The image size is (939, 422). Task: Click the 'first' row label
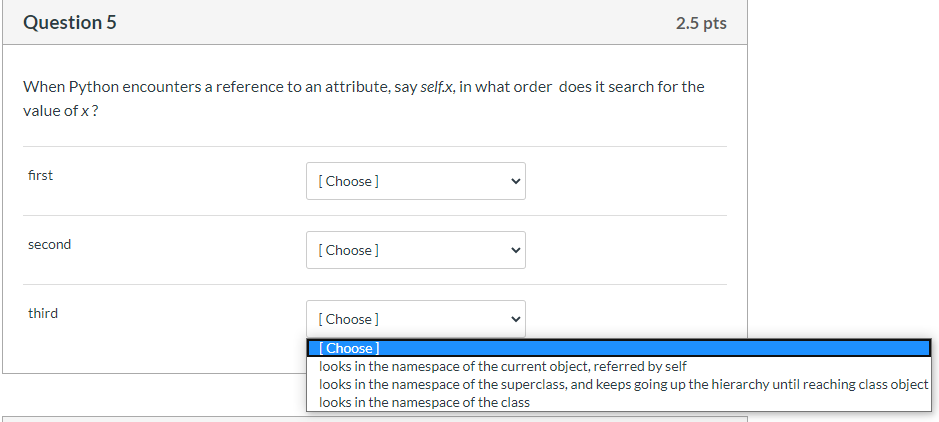click(x=41, y=175)
